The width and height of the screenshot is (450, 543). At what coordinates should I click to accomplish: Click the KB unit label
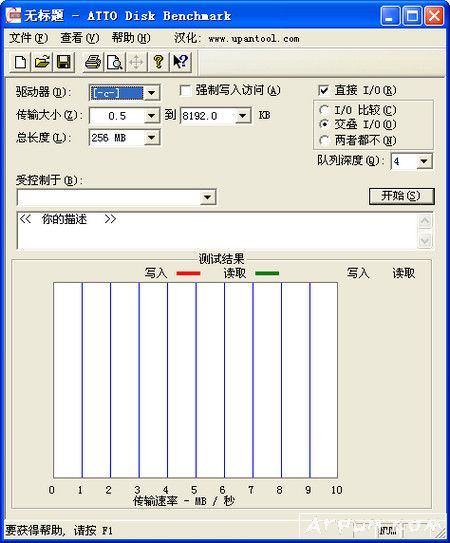pyautogui.click(x=264, y=115)
